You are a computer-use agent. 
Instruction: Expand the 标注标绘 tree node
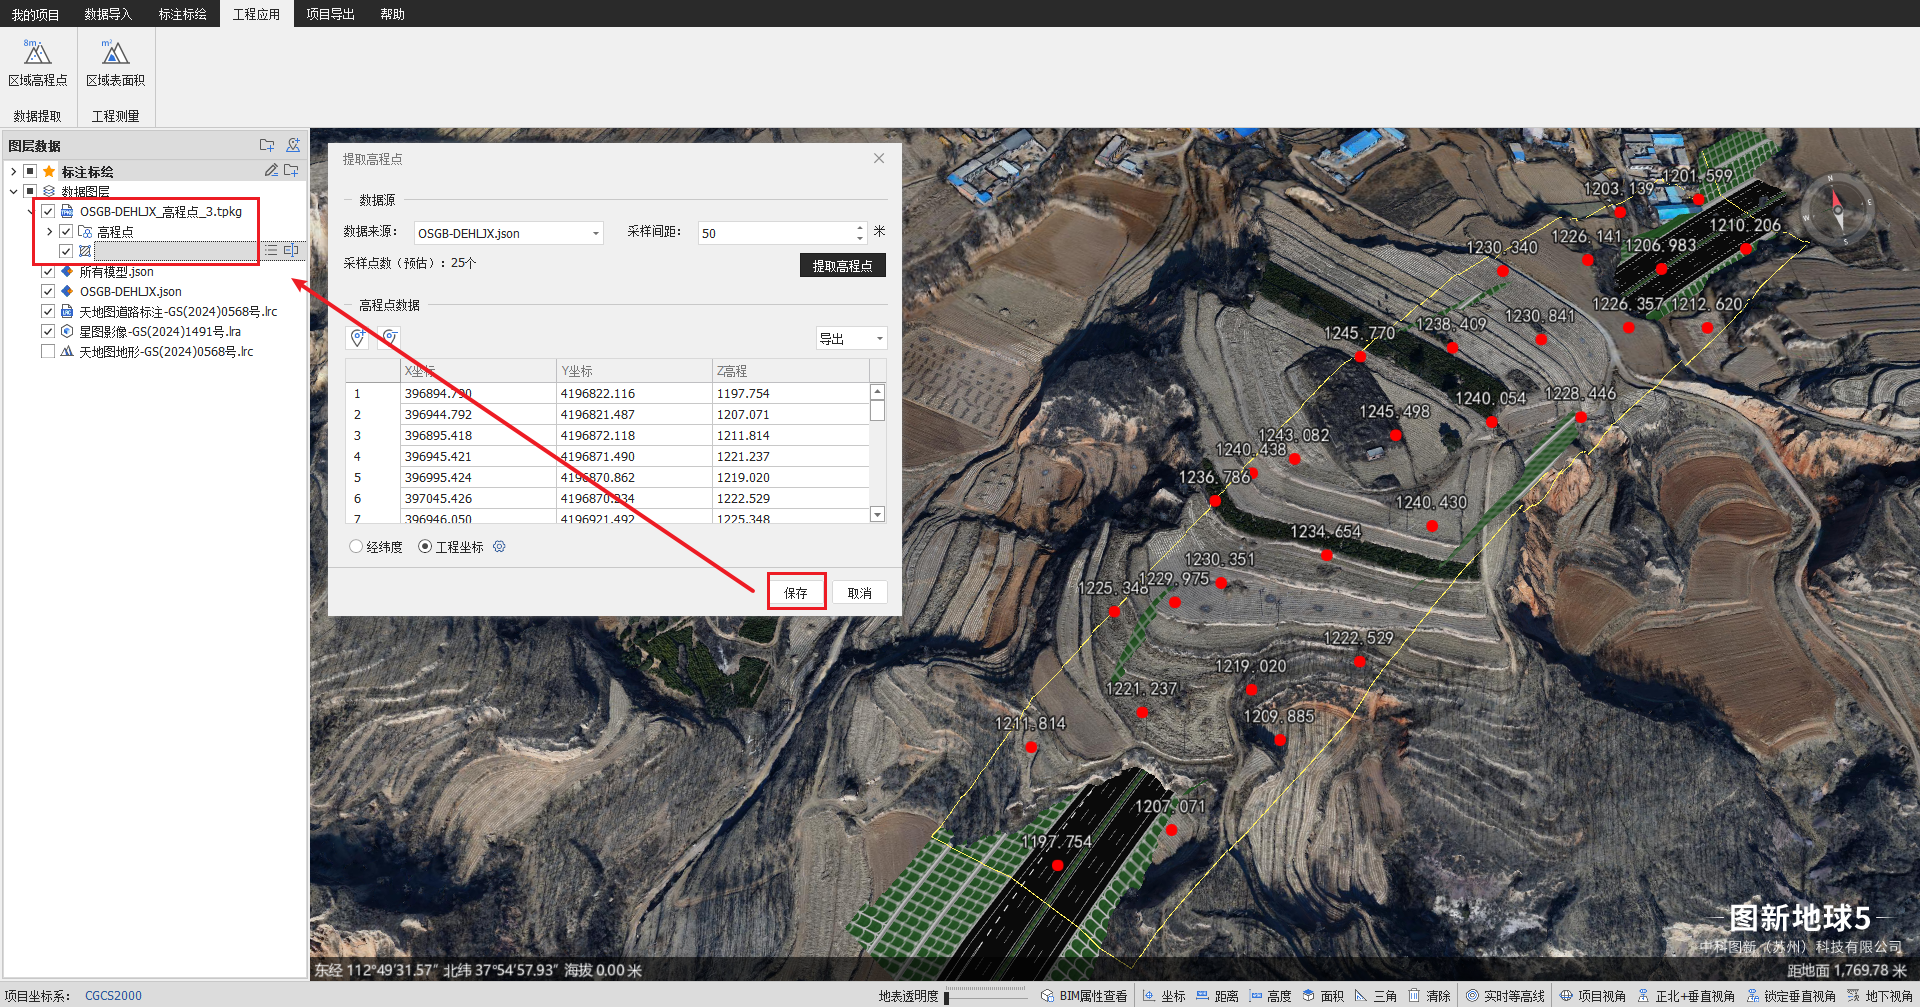point(14,172)
